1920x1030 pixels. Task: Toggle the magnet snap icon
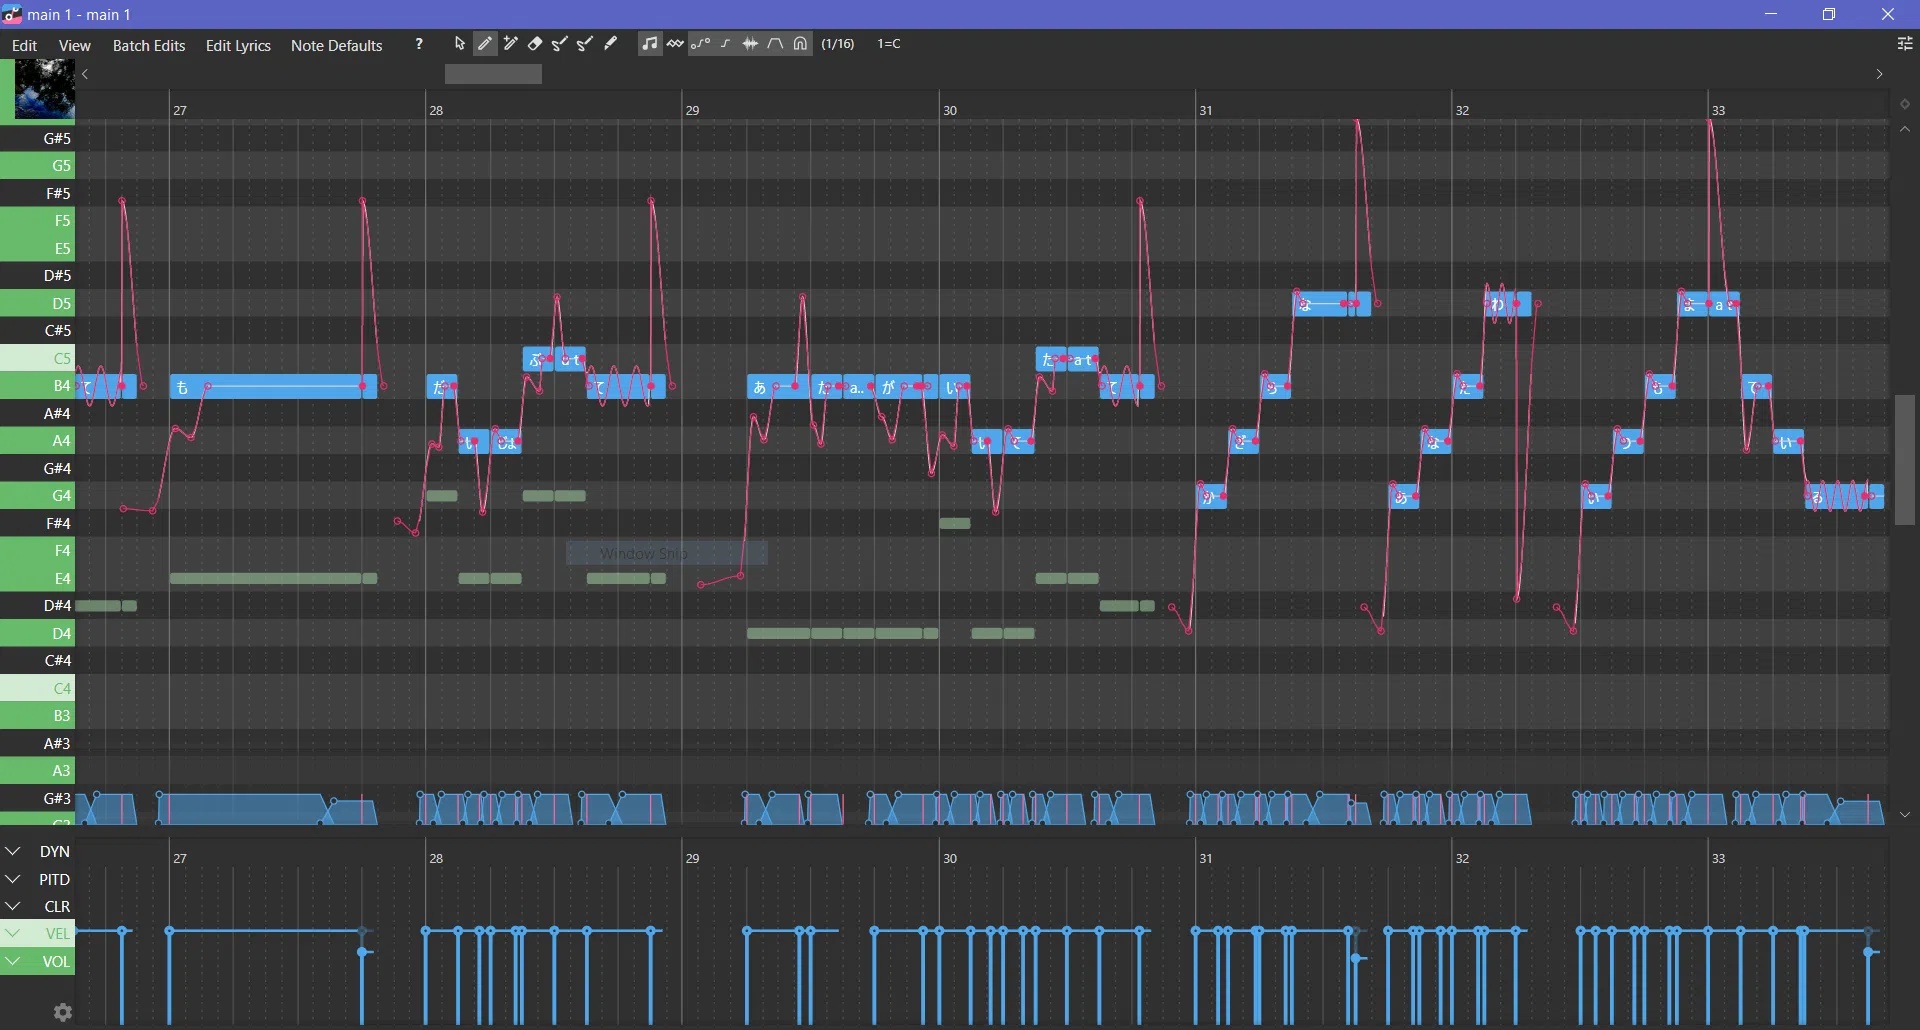(x=800, y=43)
